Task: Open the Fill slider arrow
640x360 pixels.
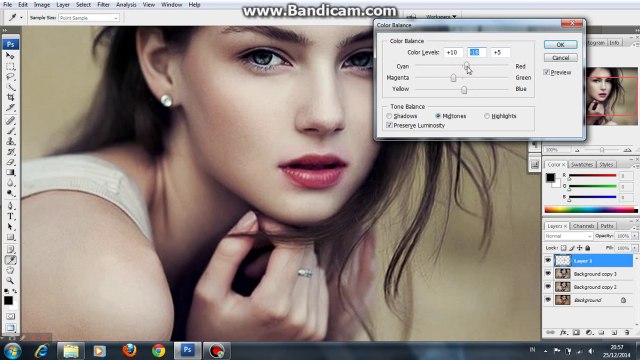Action: 634,248
